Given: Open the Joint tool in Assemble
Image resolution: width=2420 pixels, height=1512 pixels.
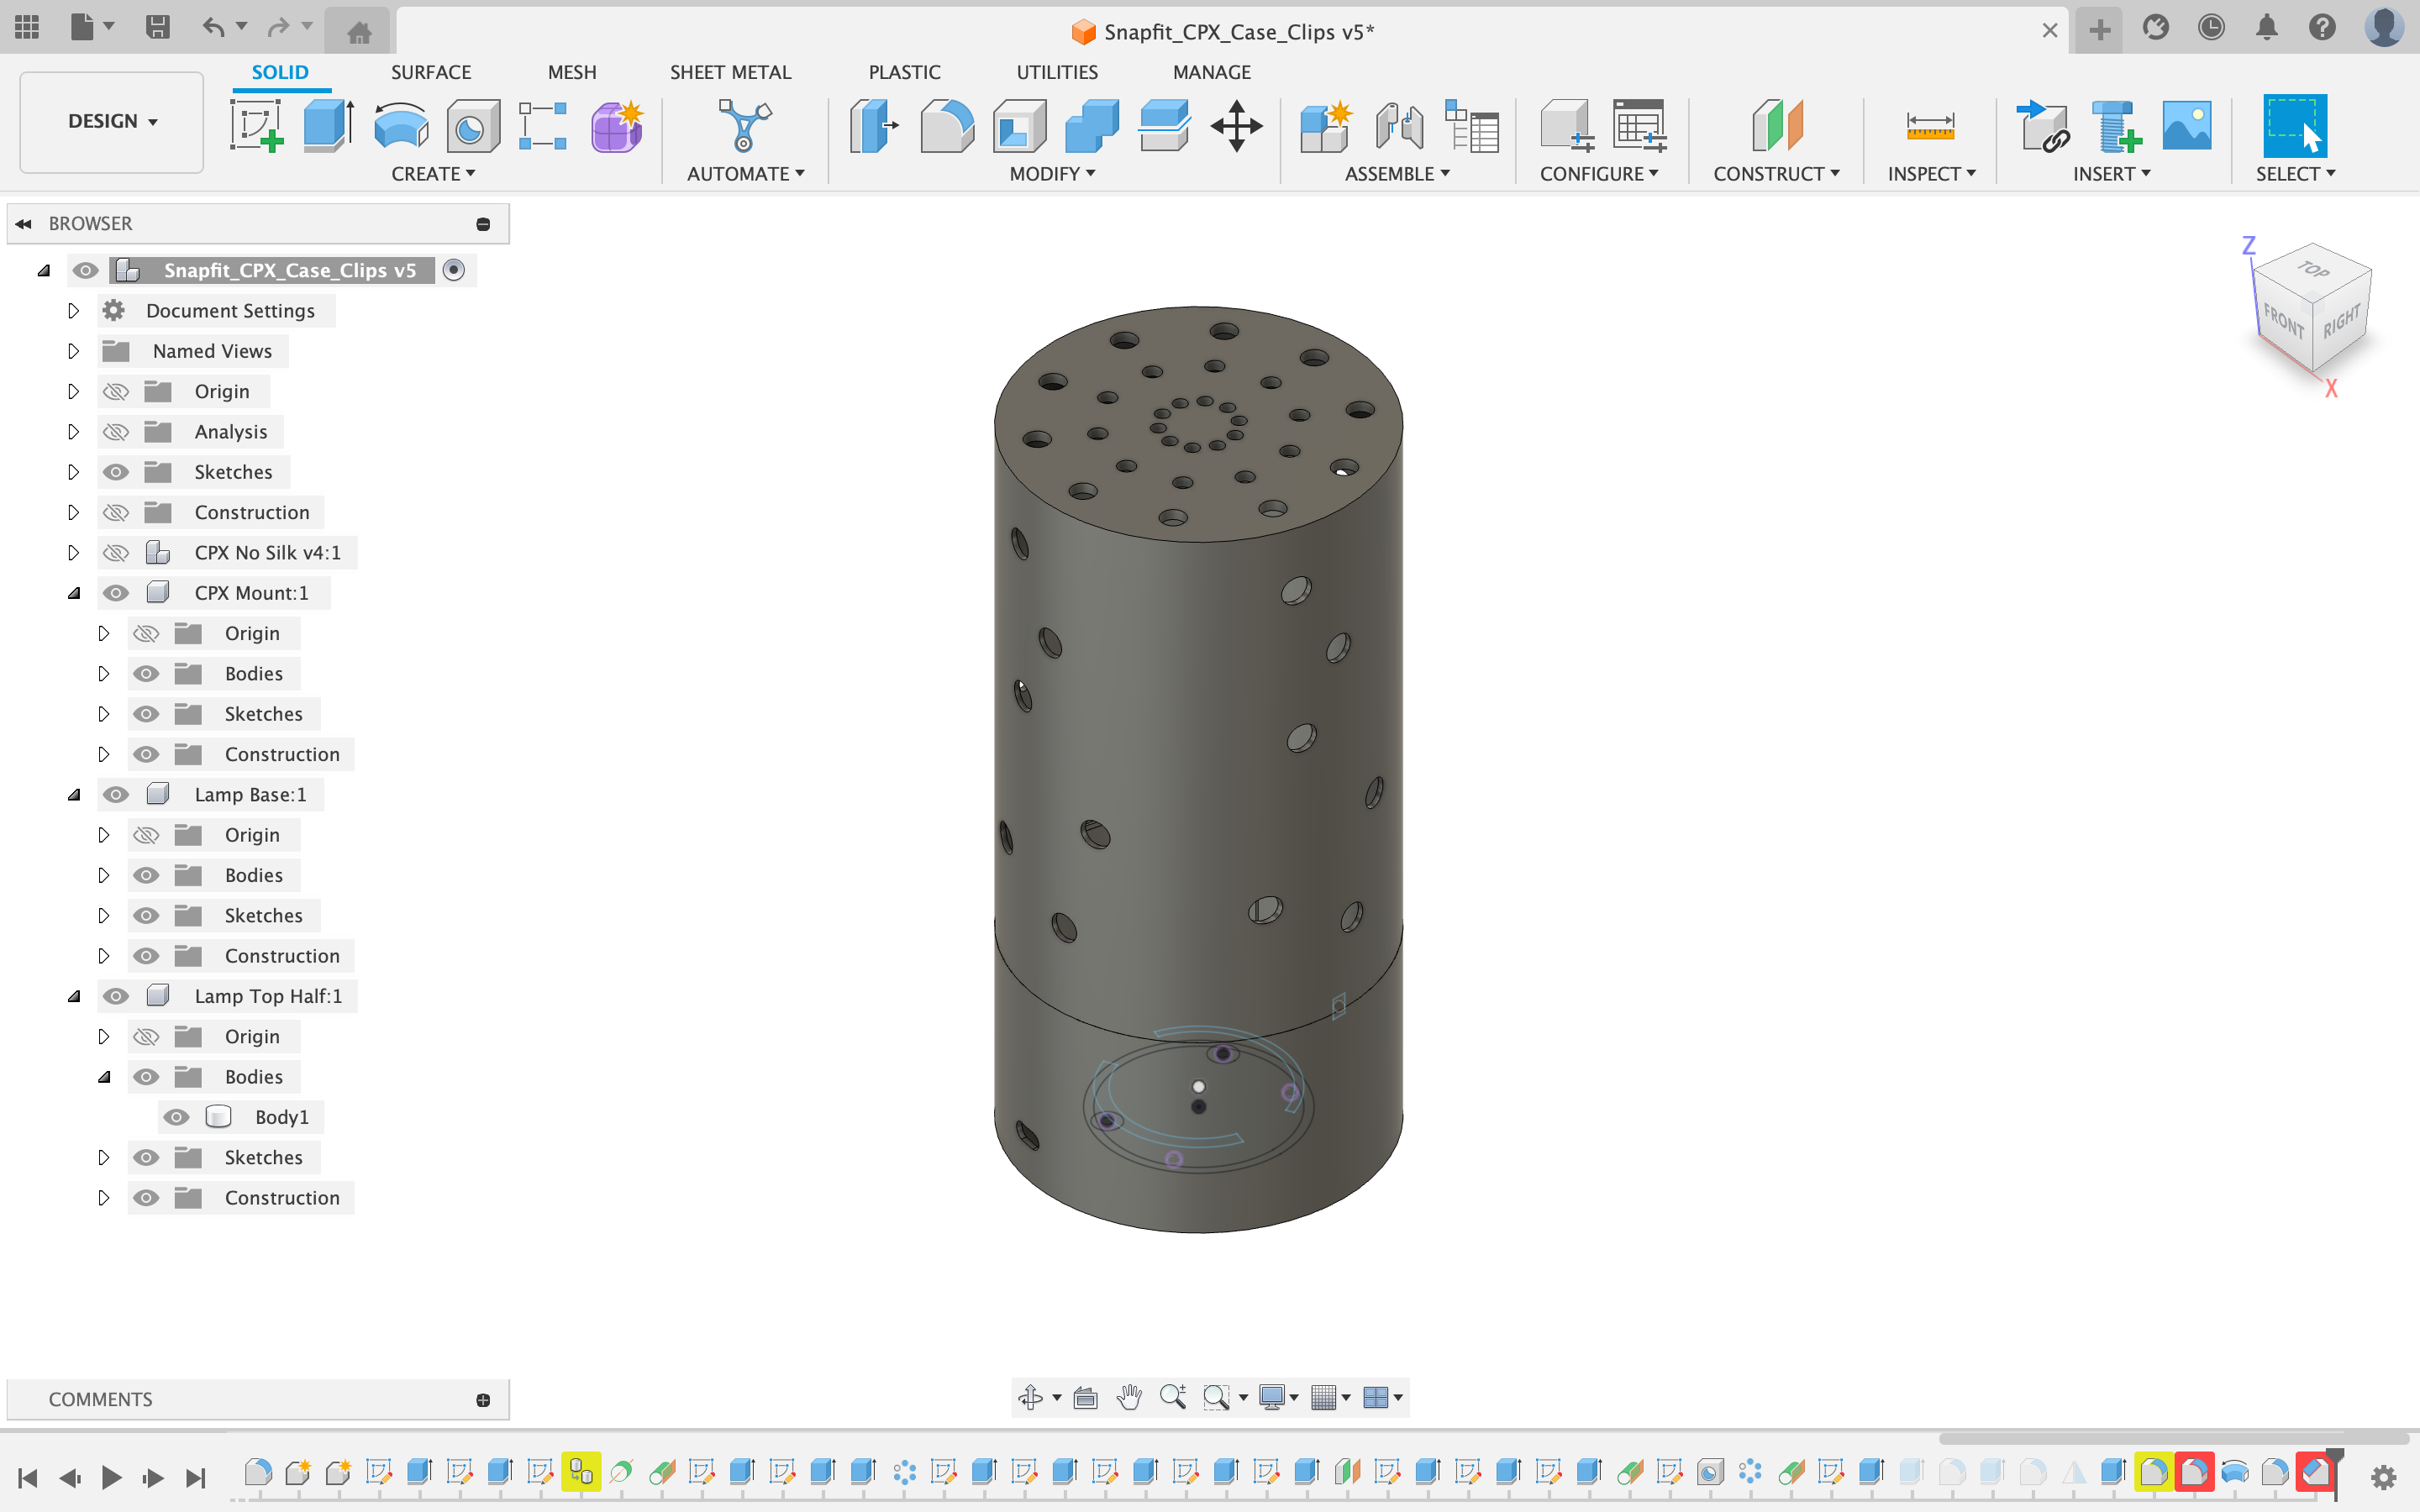Looking at the screenshot, I should point(1398,126).
